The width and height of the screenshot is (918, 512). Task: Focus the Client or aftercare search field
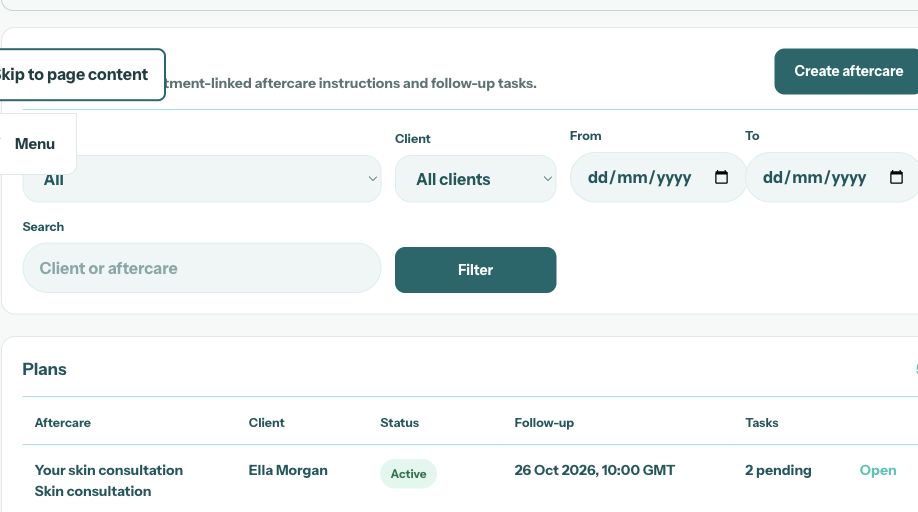coord(201,268)
